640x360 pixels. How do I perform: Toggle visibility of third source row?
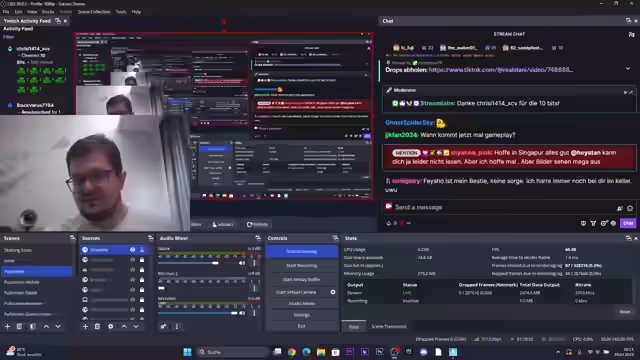tap(132, 270)
